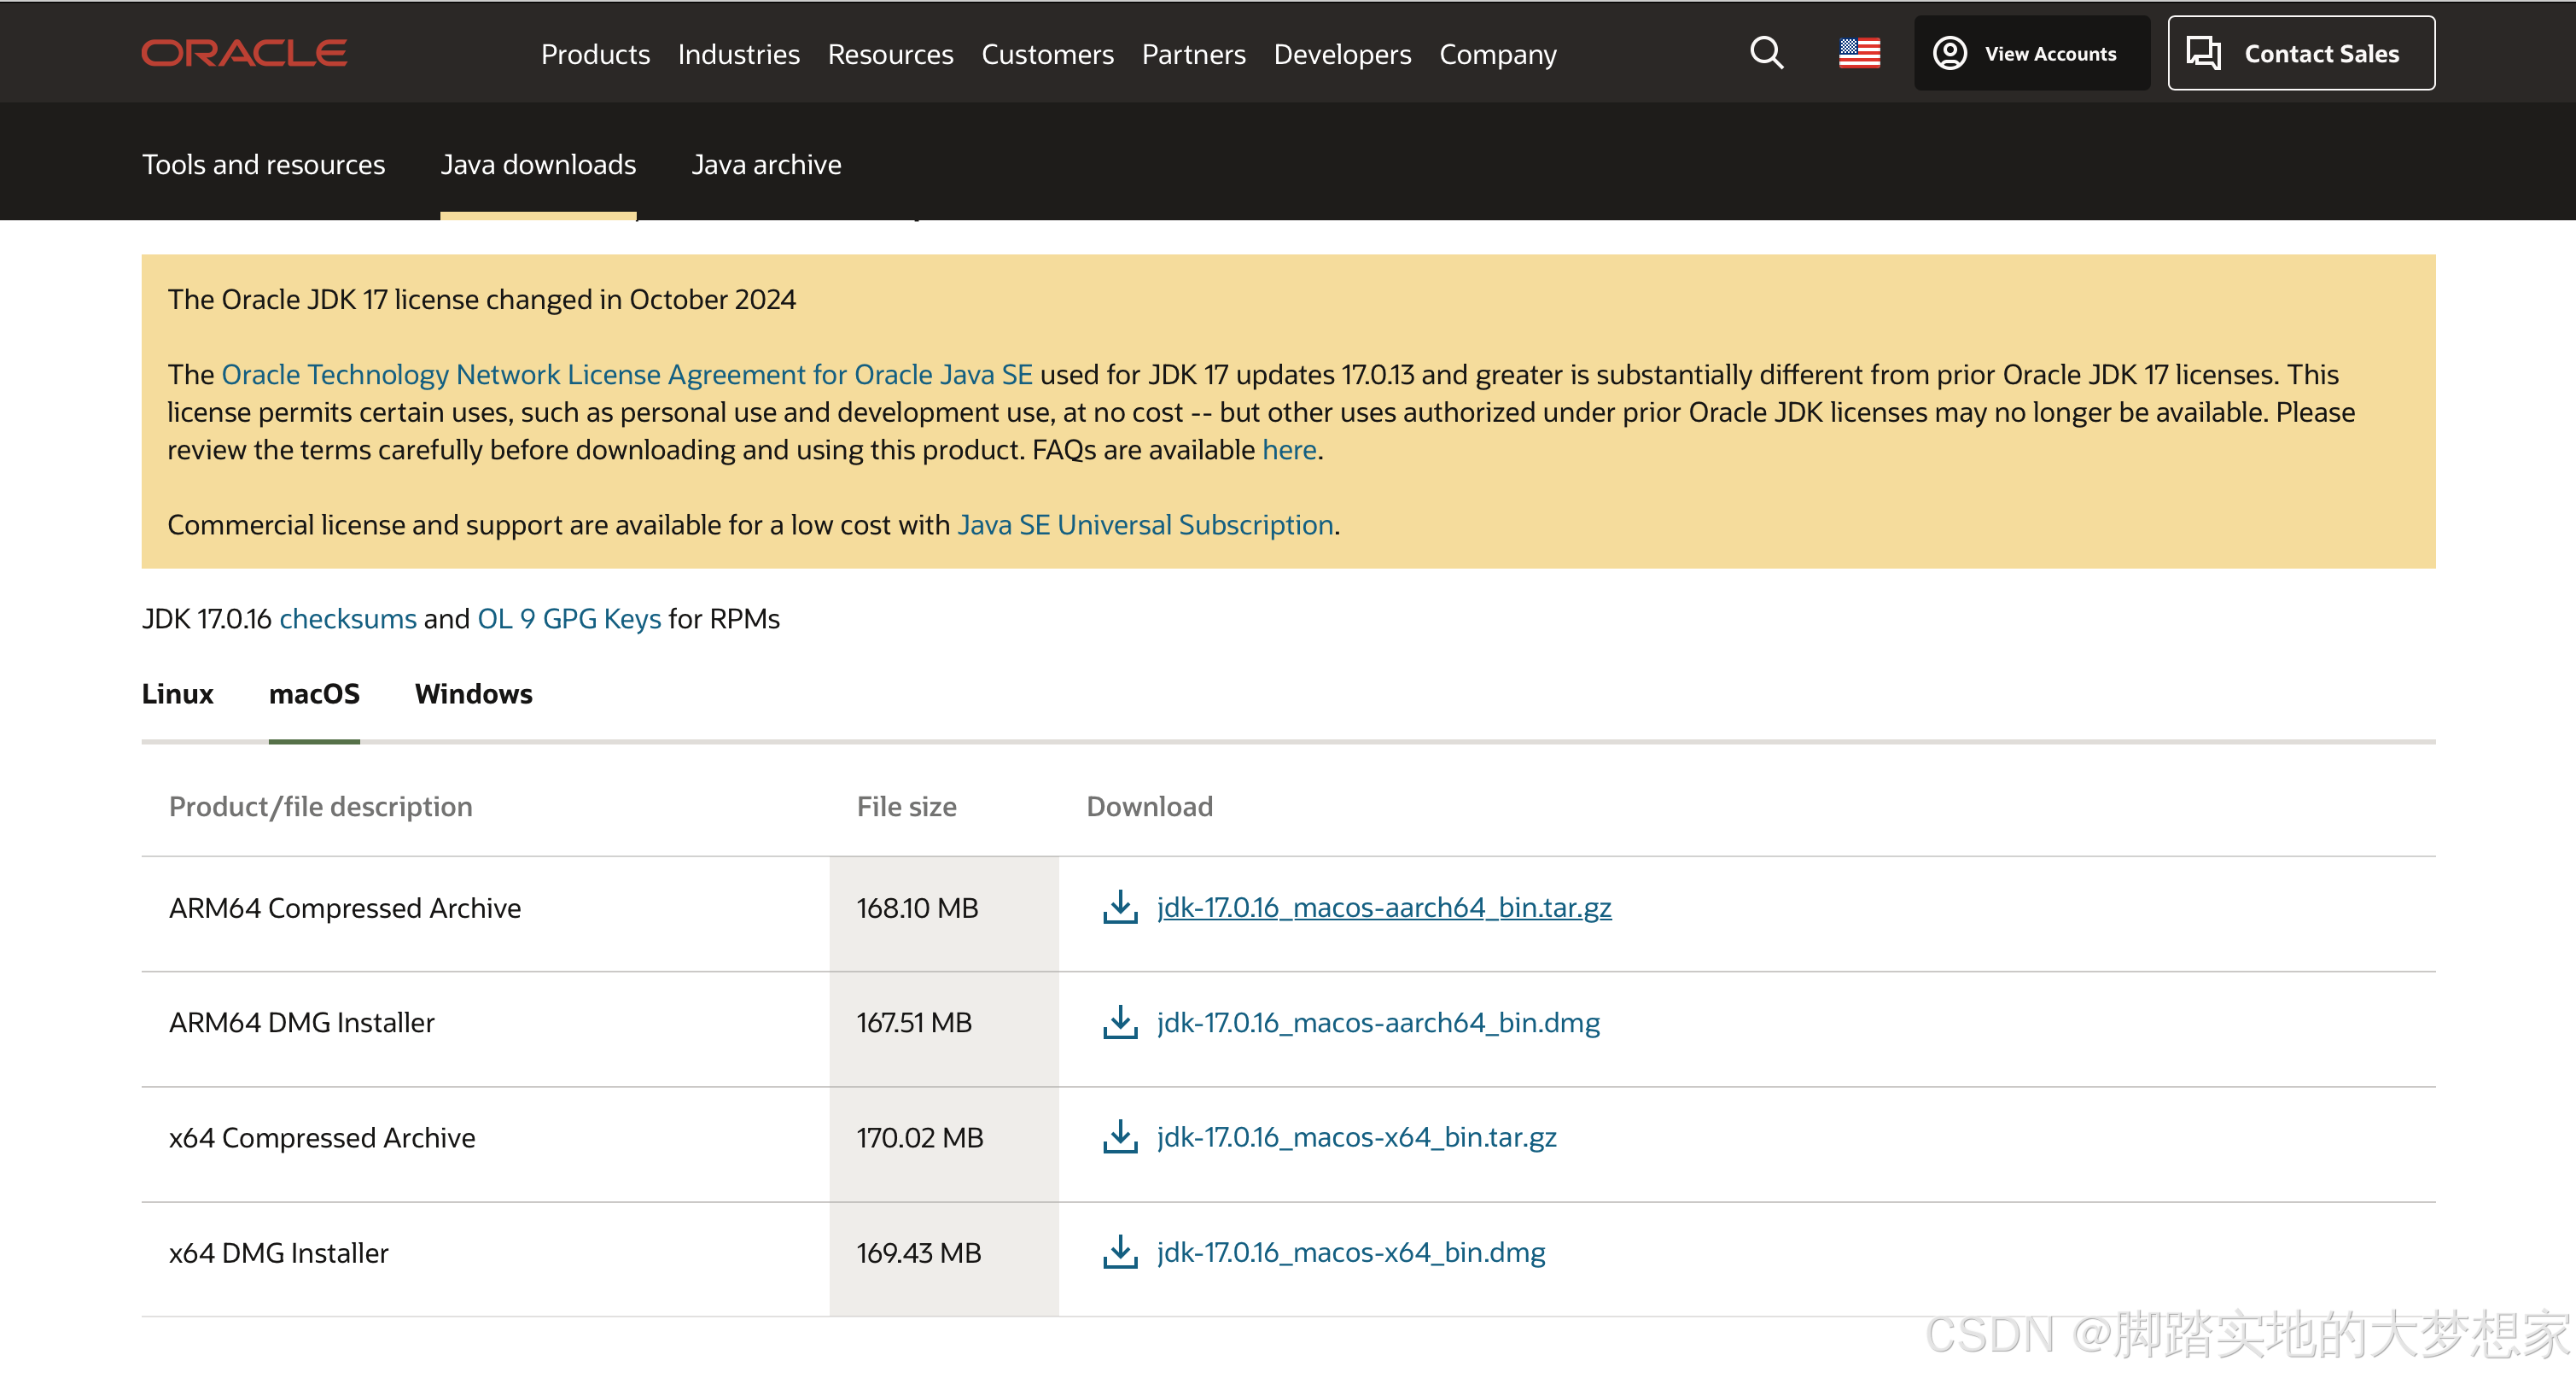Open the Industries menu
This screenshot has width=2576, height=1378.
[x=738, y=54]
